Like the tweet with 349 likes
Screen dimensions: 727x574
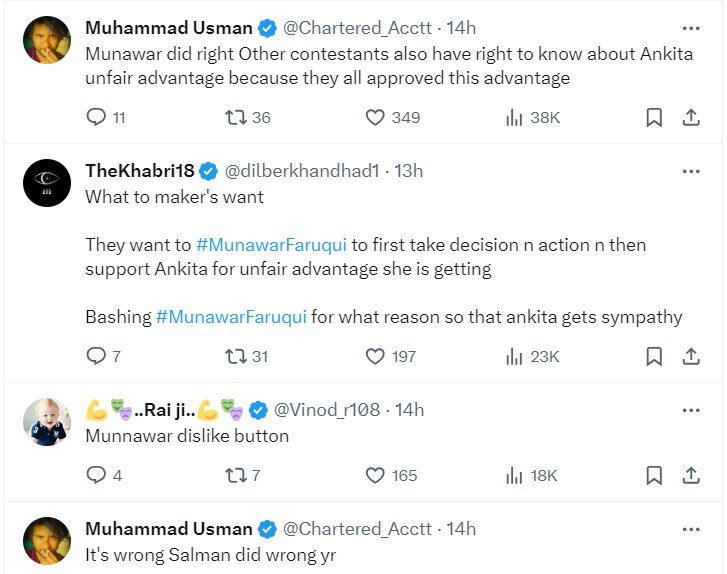pyautogui.click(x=375, y=118)
